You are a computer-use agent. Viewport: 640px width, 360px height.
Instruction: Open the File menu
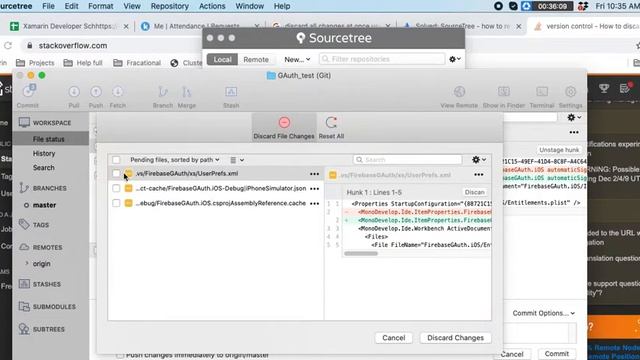(48, 6)
